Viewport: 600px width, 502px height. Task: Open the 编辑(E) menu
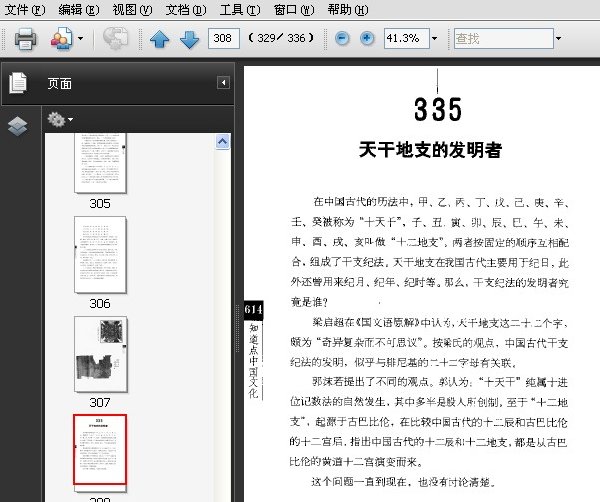click(79, 9)
